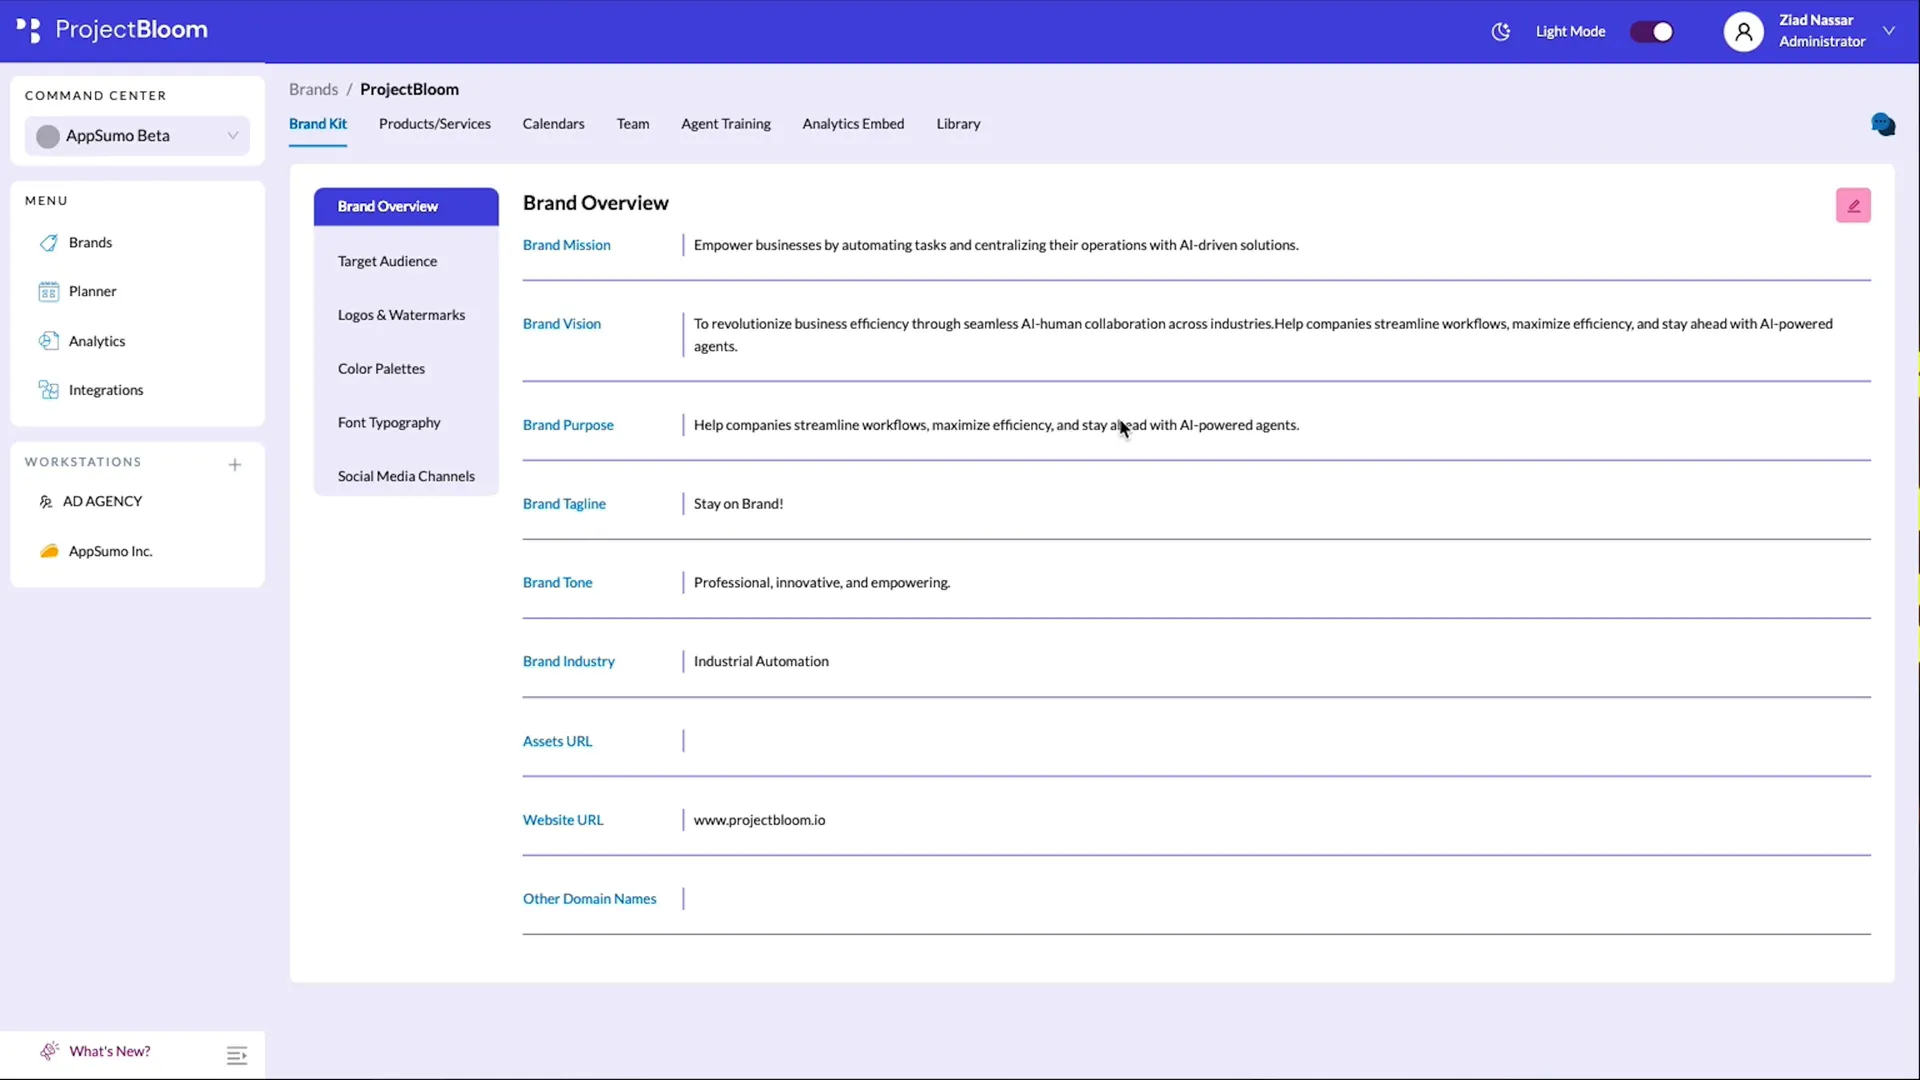Go to Brands breadcrumb
1920x1080 pixels.
[x=313, y=89]
